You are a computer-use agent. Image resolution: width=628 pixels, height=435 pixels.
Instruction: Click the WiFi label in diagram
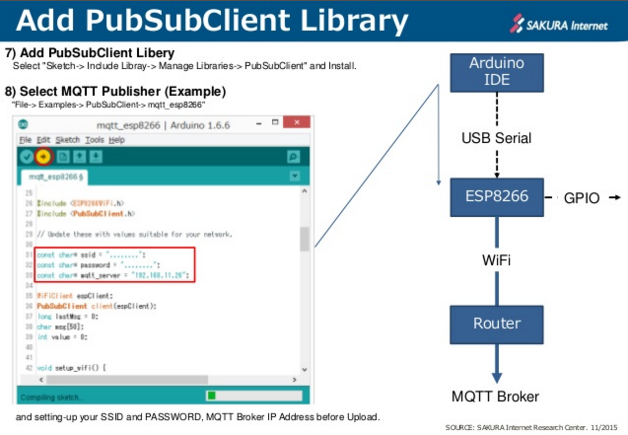coord(496,260)
